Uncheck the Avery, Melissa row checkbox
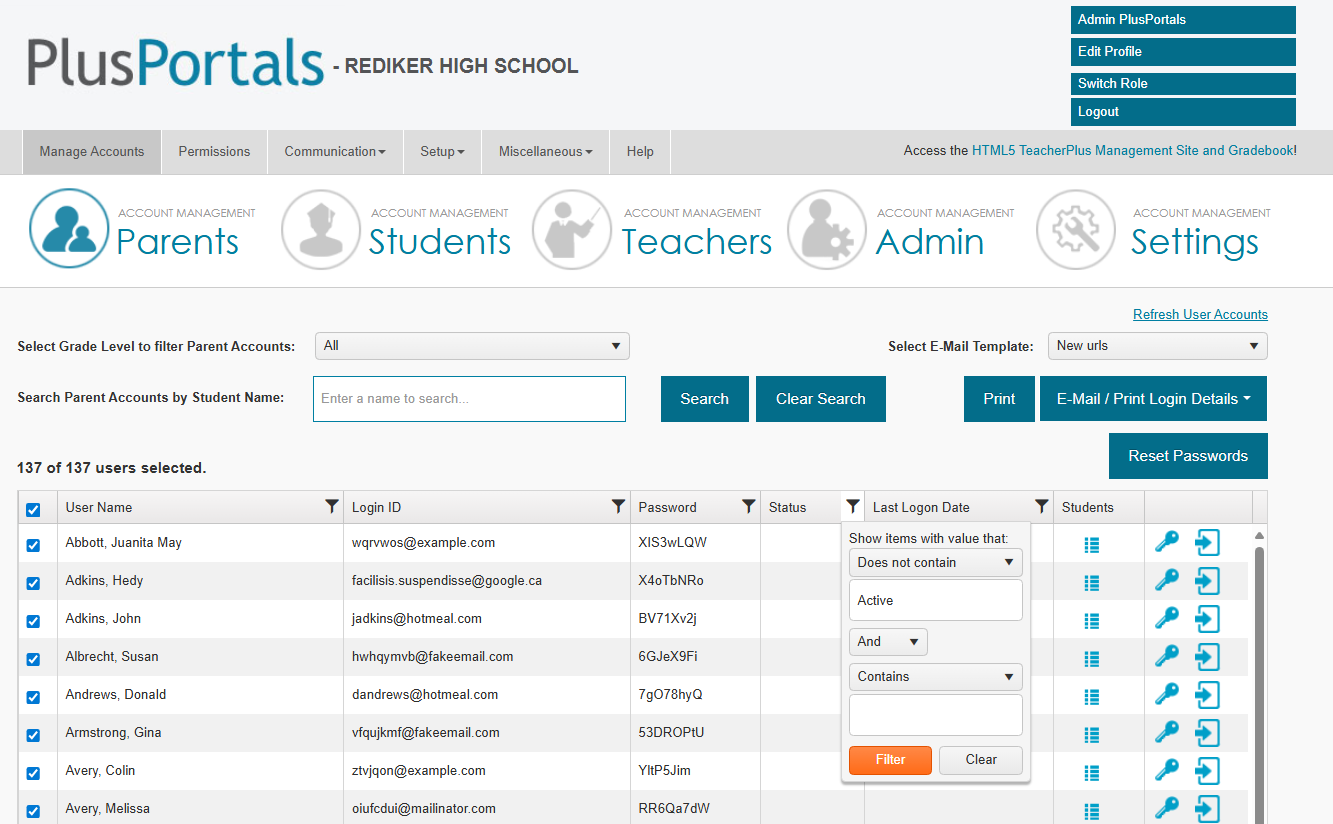The width and height of the screenshot is (1333, 824). point(33,811)
